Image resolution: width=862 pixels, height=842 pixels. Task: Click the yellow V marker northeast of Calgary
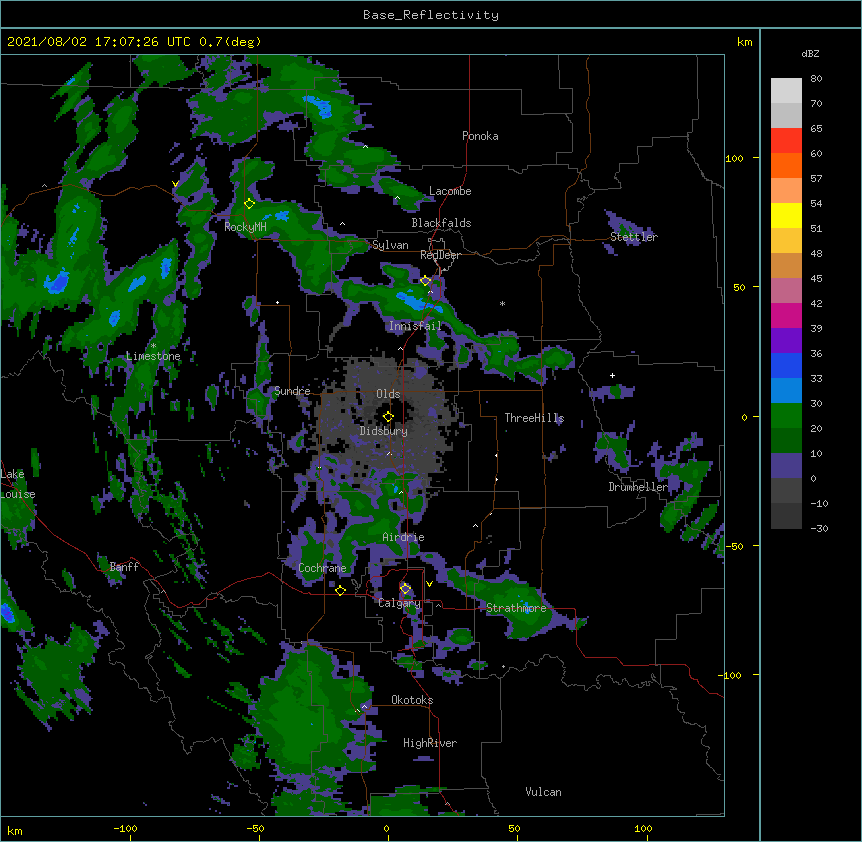coord(429,584)
